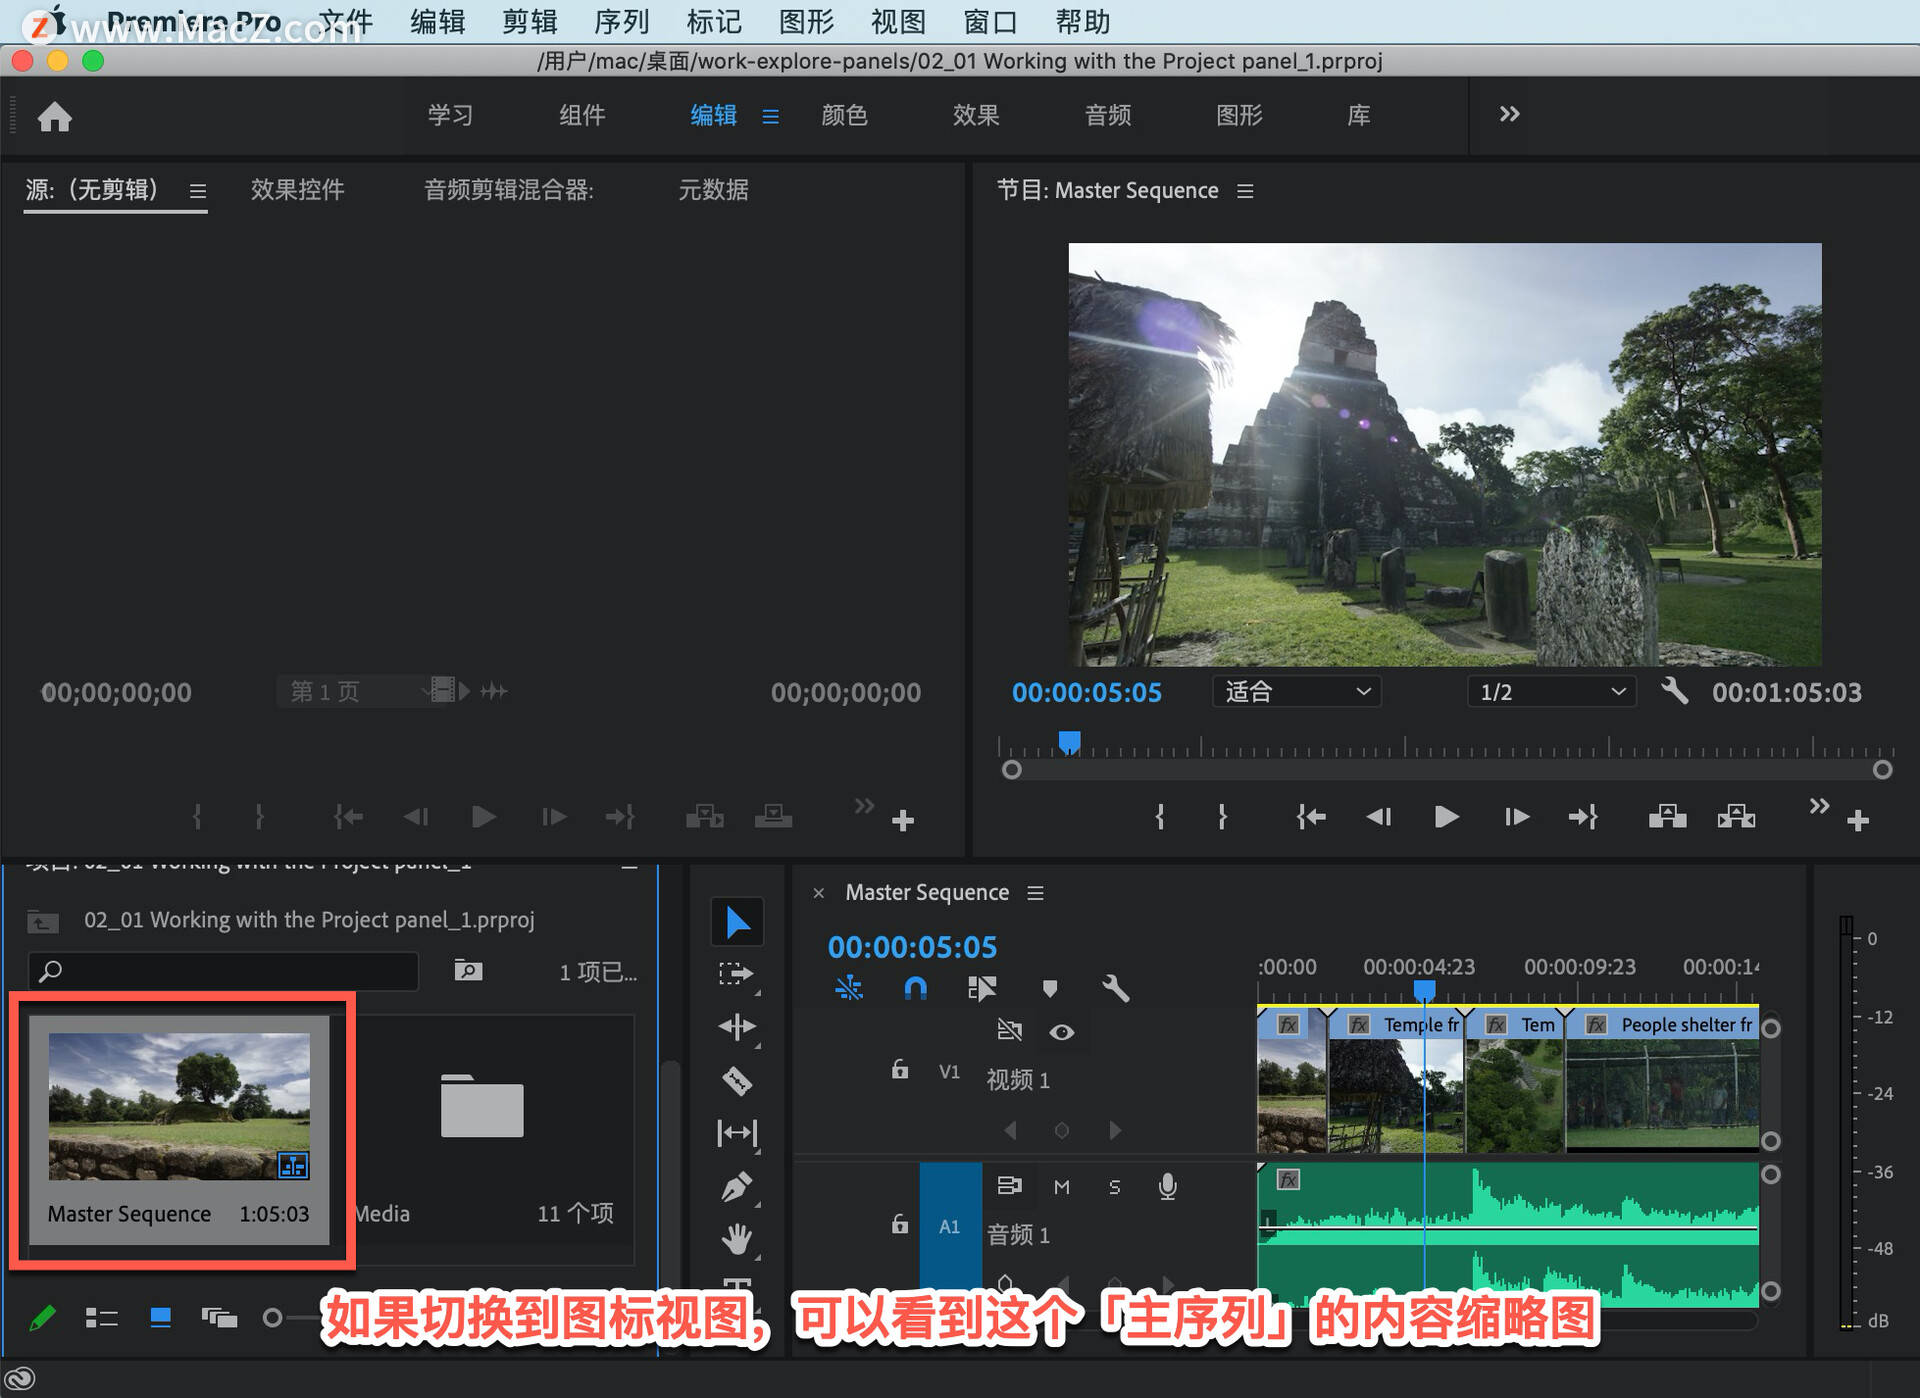This screenshot has height=1398, width=1920.
Task: Toggle lock on A1 track
Action: 900,1225
